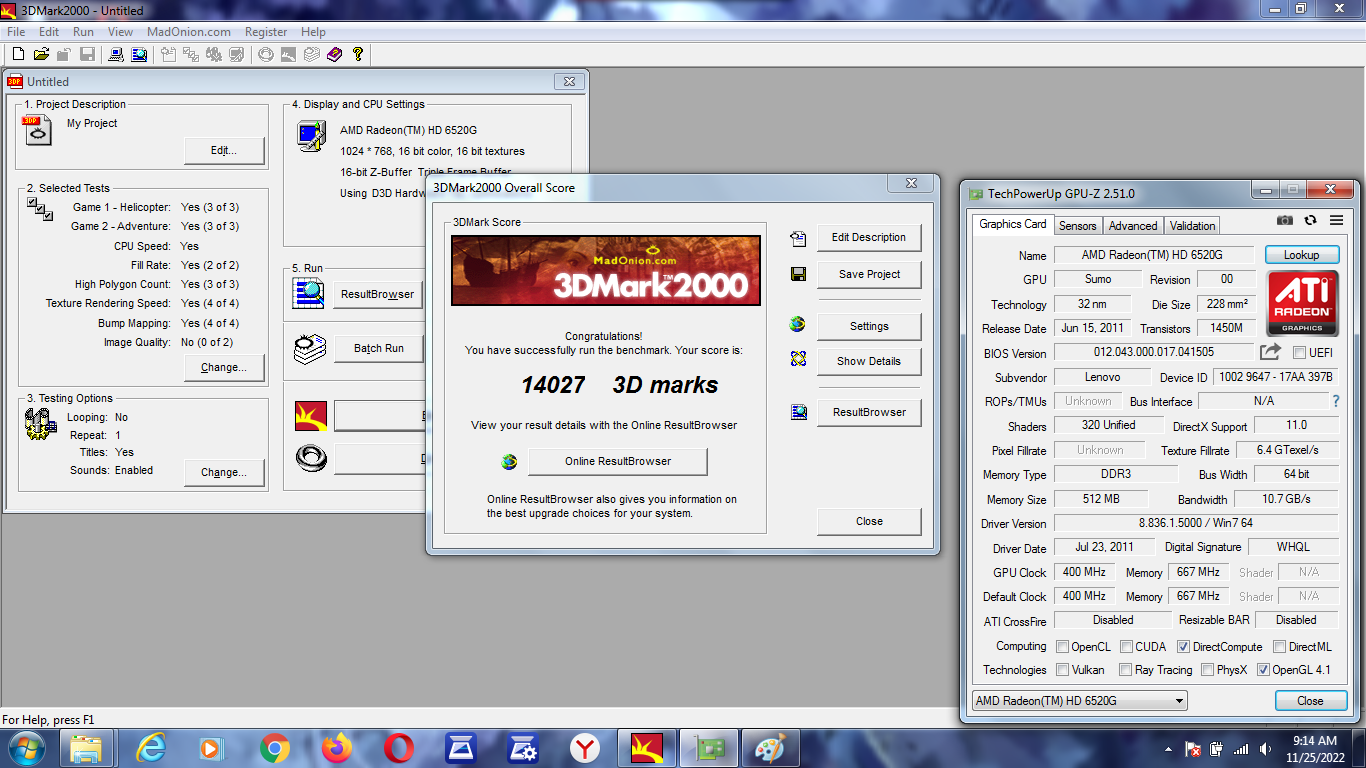Switch to the Advanced tab
The width and height of the screenshot is (1366, 768).
pyautogui.click(x=1133, y=226)
